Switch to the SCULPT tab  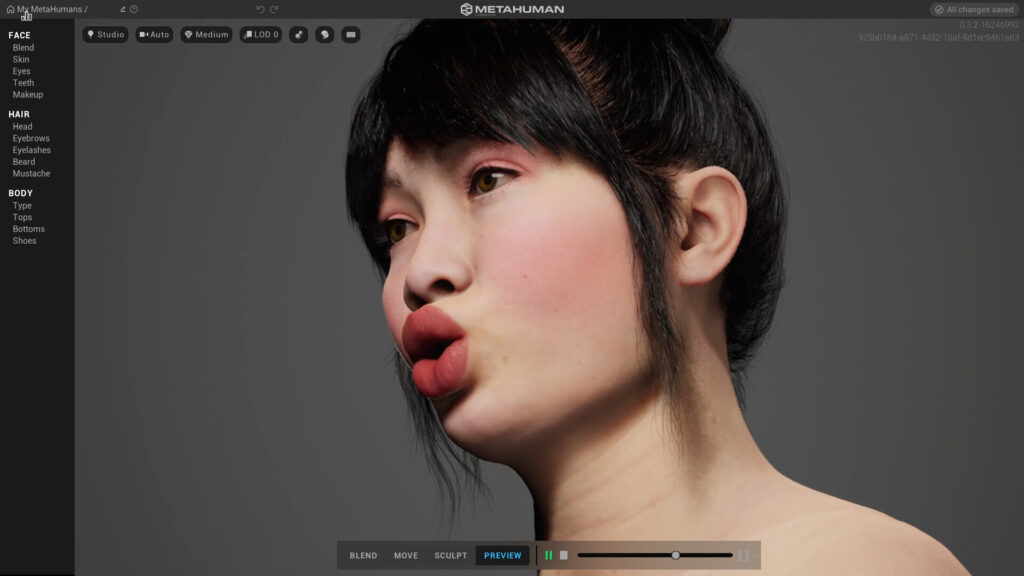450,554
